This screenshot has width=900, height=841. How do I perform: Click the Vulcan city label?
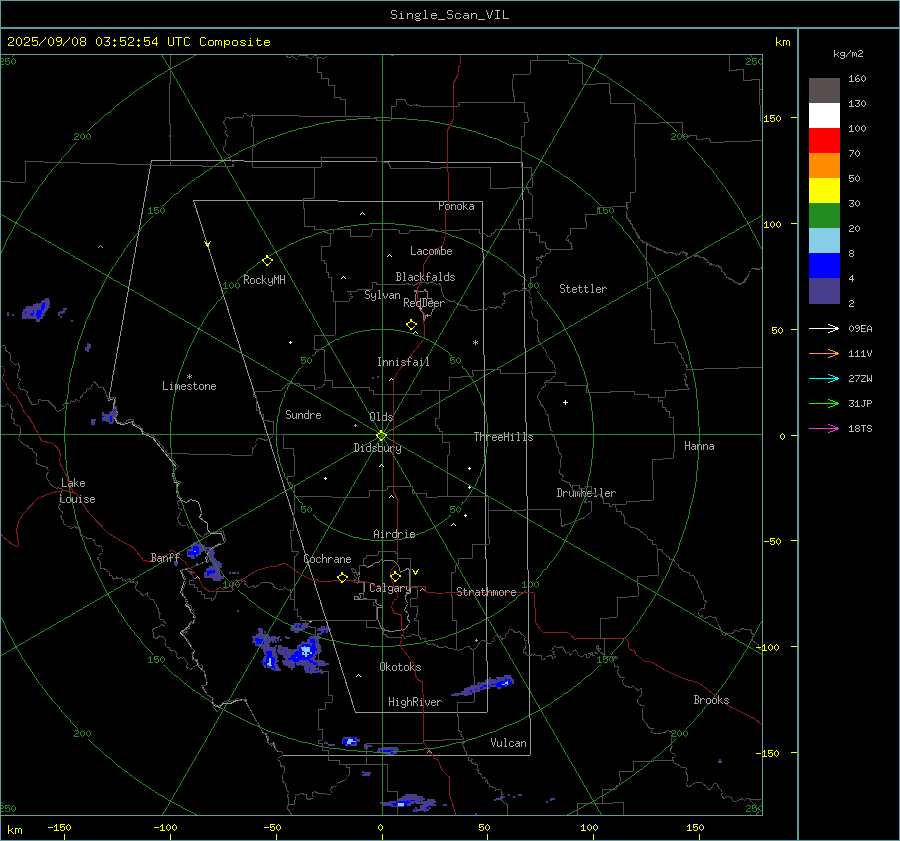click(509, 743)
